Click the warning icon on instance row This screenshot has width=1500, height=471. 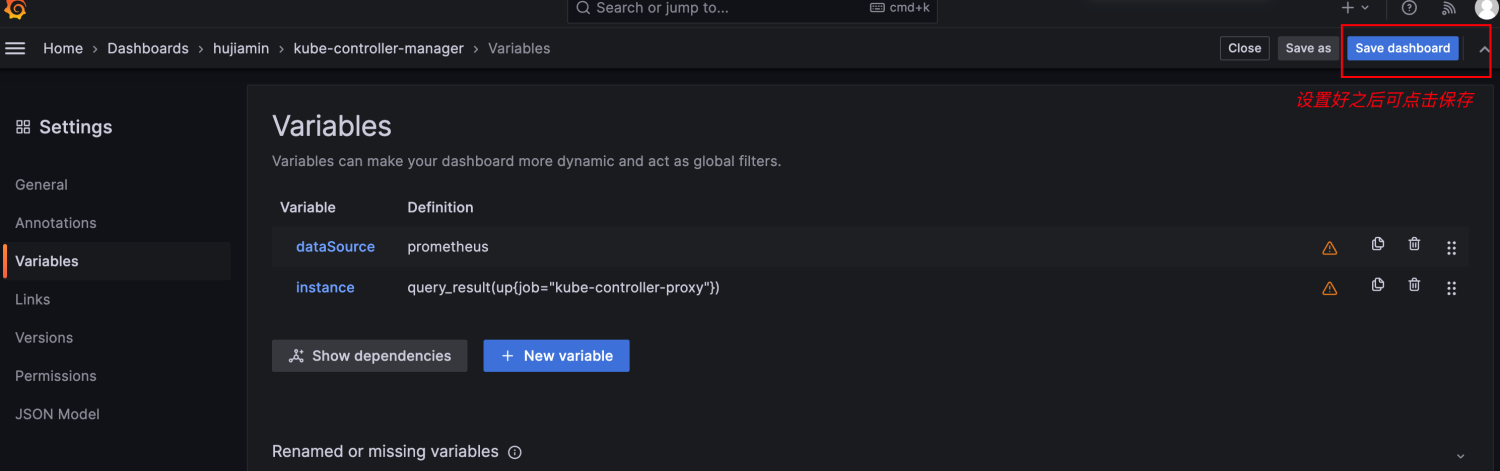click(x=1329, y=288)
